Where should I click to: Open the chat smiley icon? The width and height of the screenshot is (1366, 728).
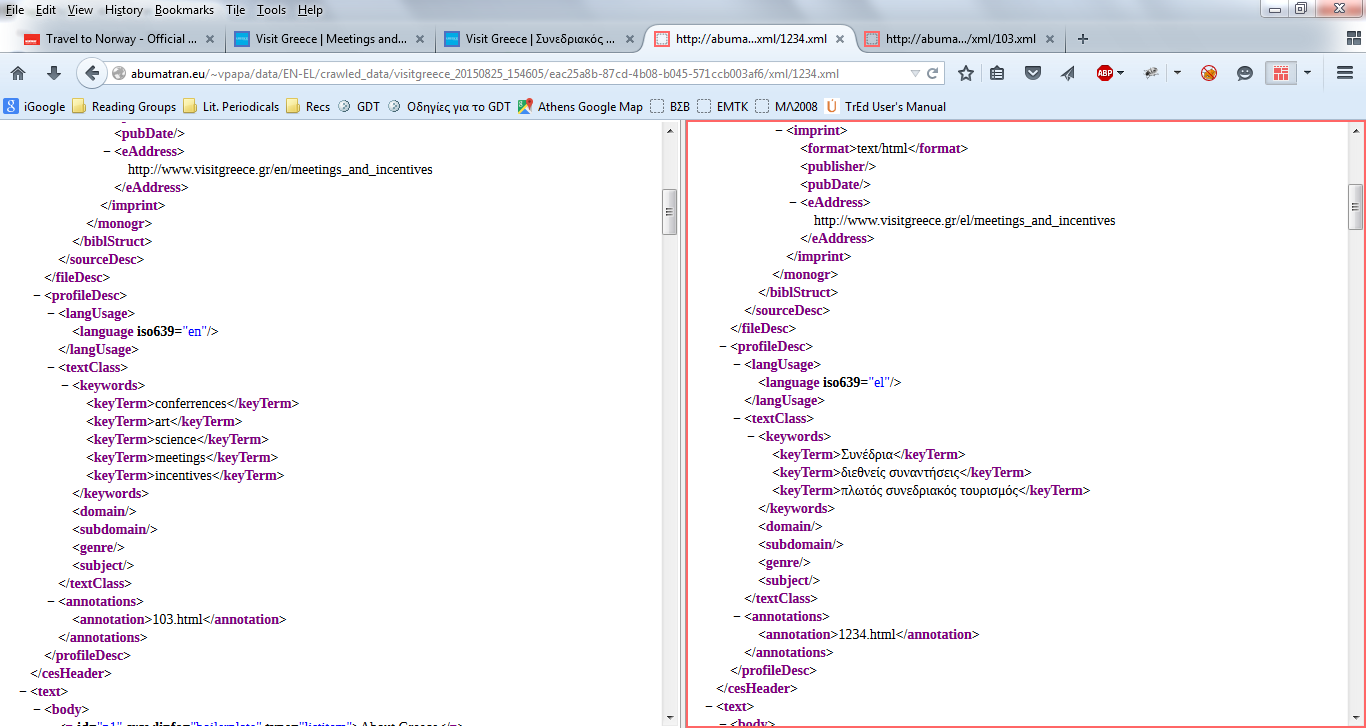(1245, 73)
